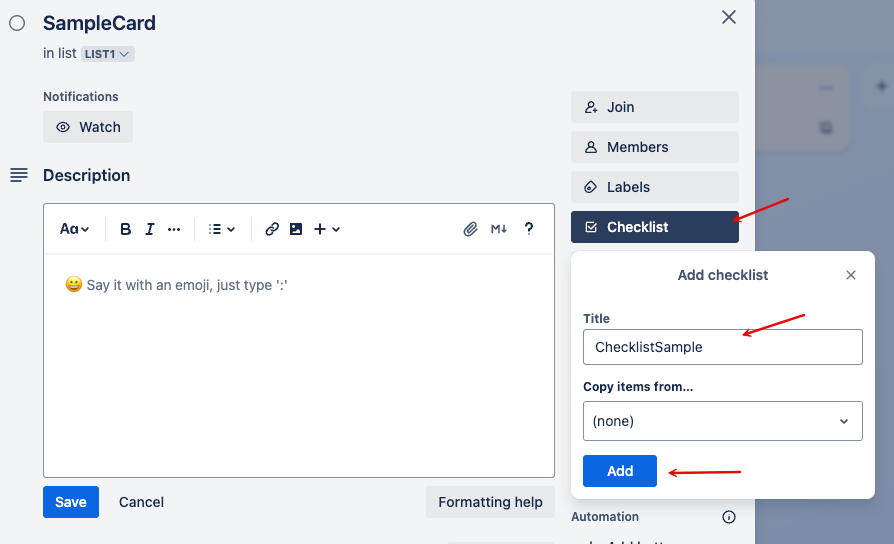The width and height of the screenshot is (894, 544).
Task: Click the 'Add checklist' popover heading
Action: click(x=722, y=275)
